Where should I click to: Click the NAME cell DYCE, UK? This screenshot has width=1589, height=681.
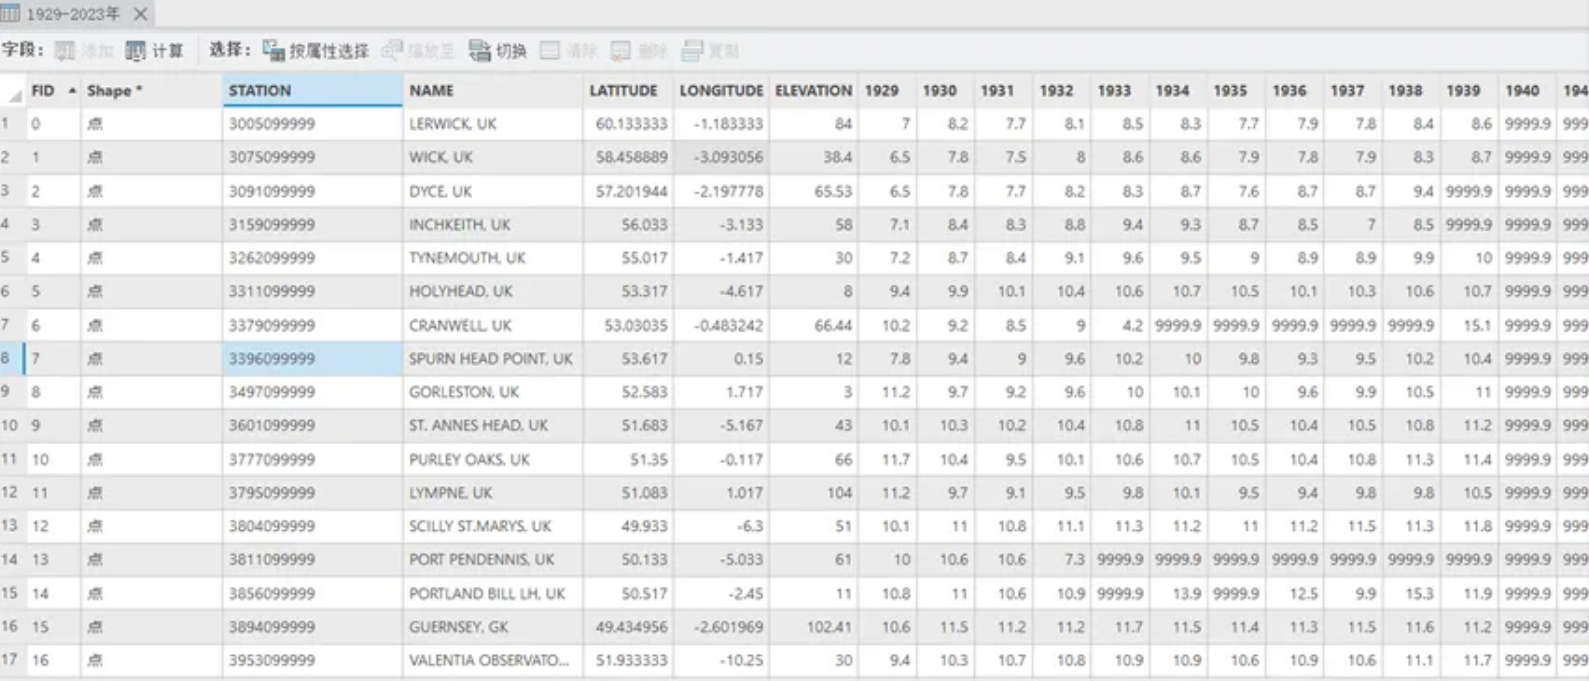pos(493,191)
